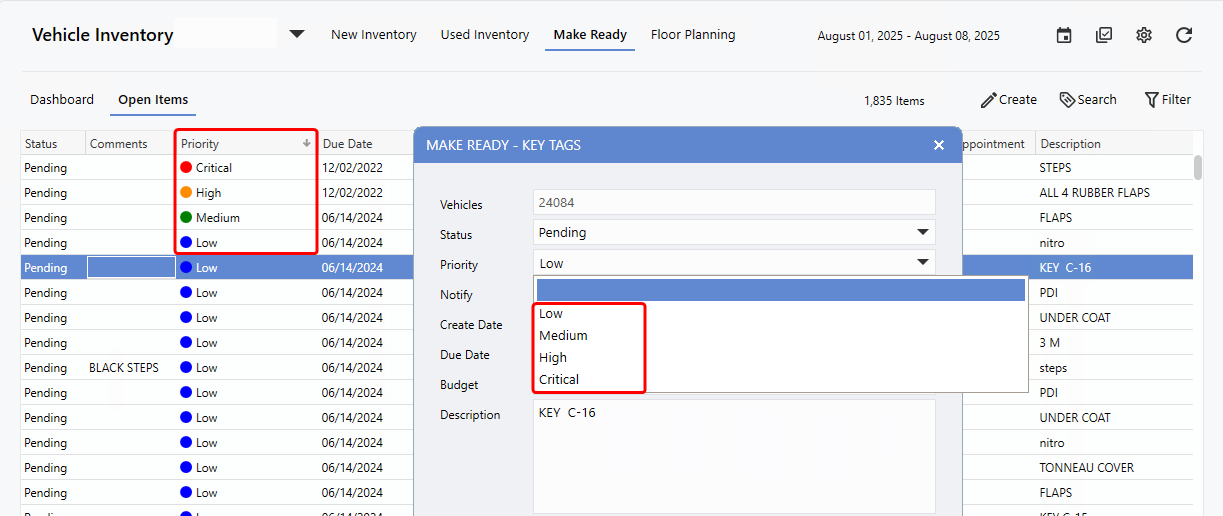Open the calendar date picker icon
The image size is (1223, 516).
[x=1064, y=35]
